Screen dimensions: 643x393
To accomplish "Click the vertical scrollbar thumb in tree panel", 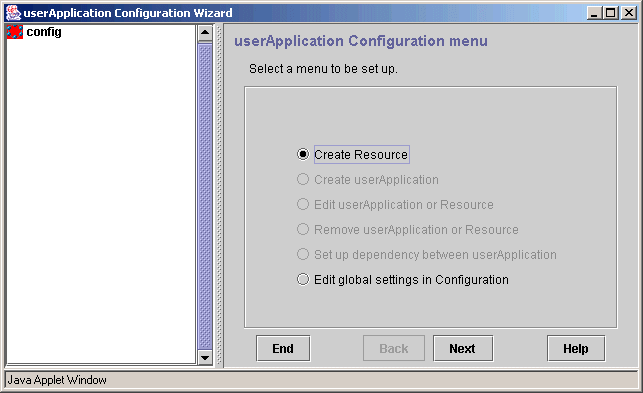I will tap(205, 196).
